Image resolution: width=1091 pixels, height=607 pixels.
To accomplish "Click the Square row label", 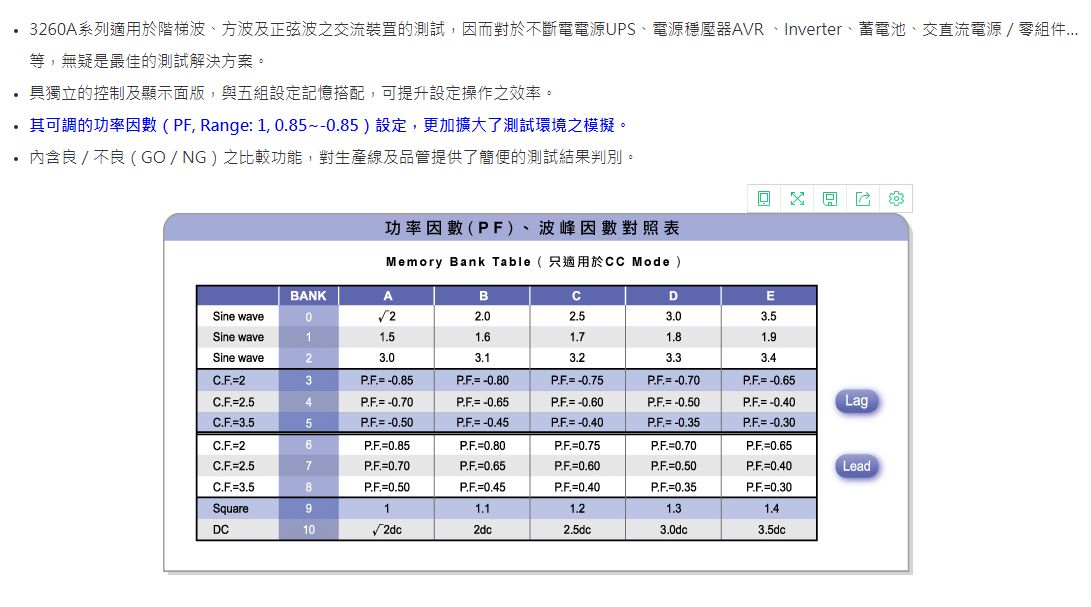I will (230, 509).
